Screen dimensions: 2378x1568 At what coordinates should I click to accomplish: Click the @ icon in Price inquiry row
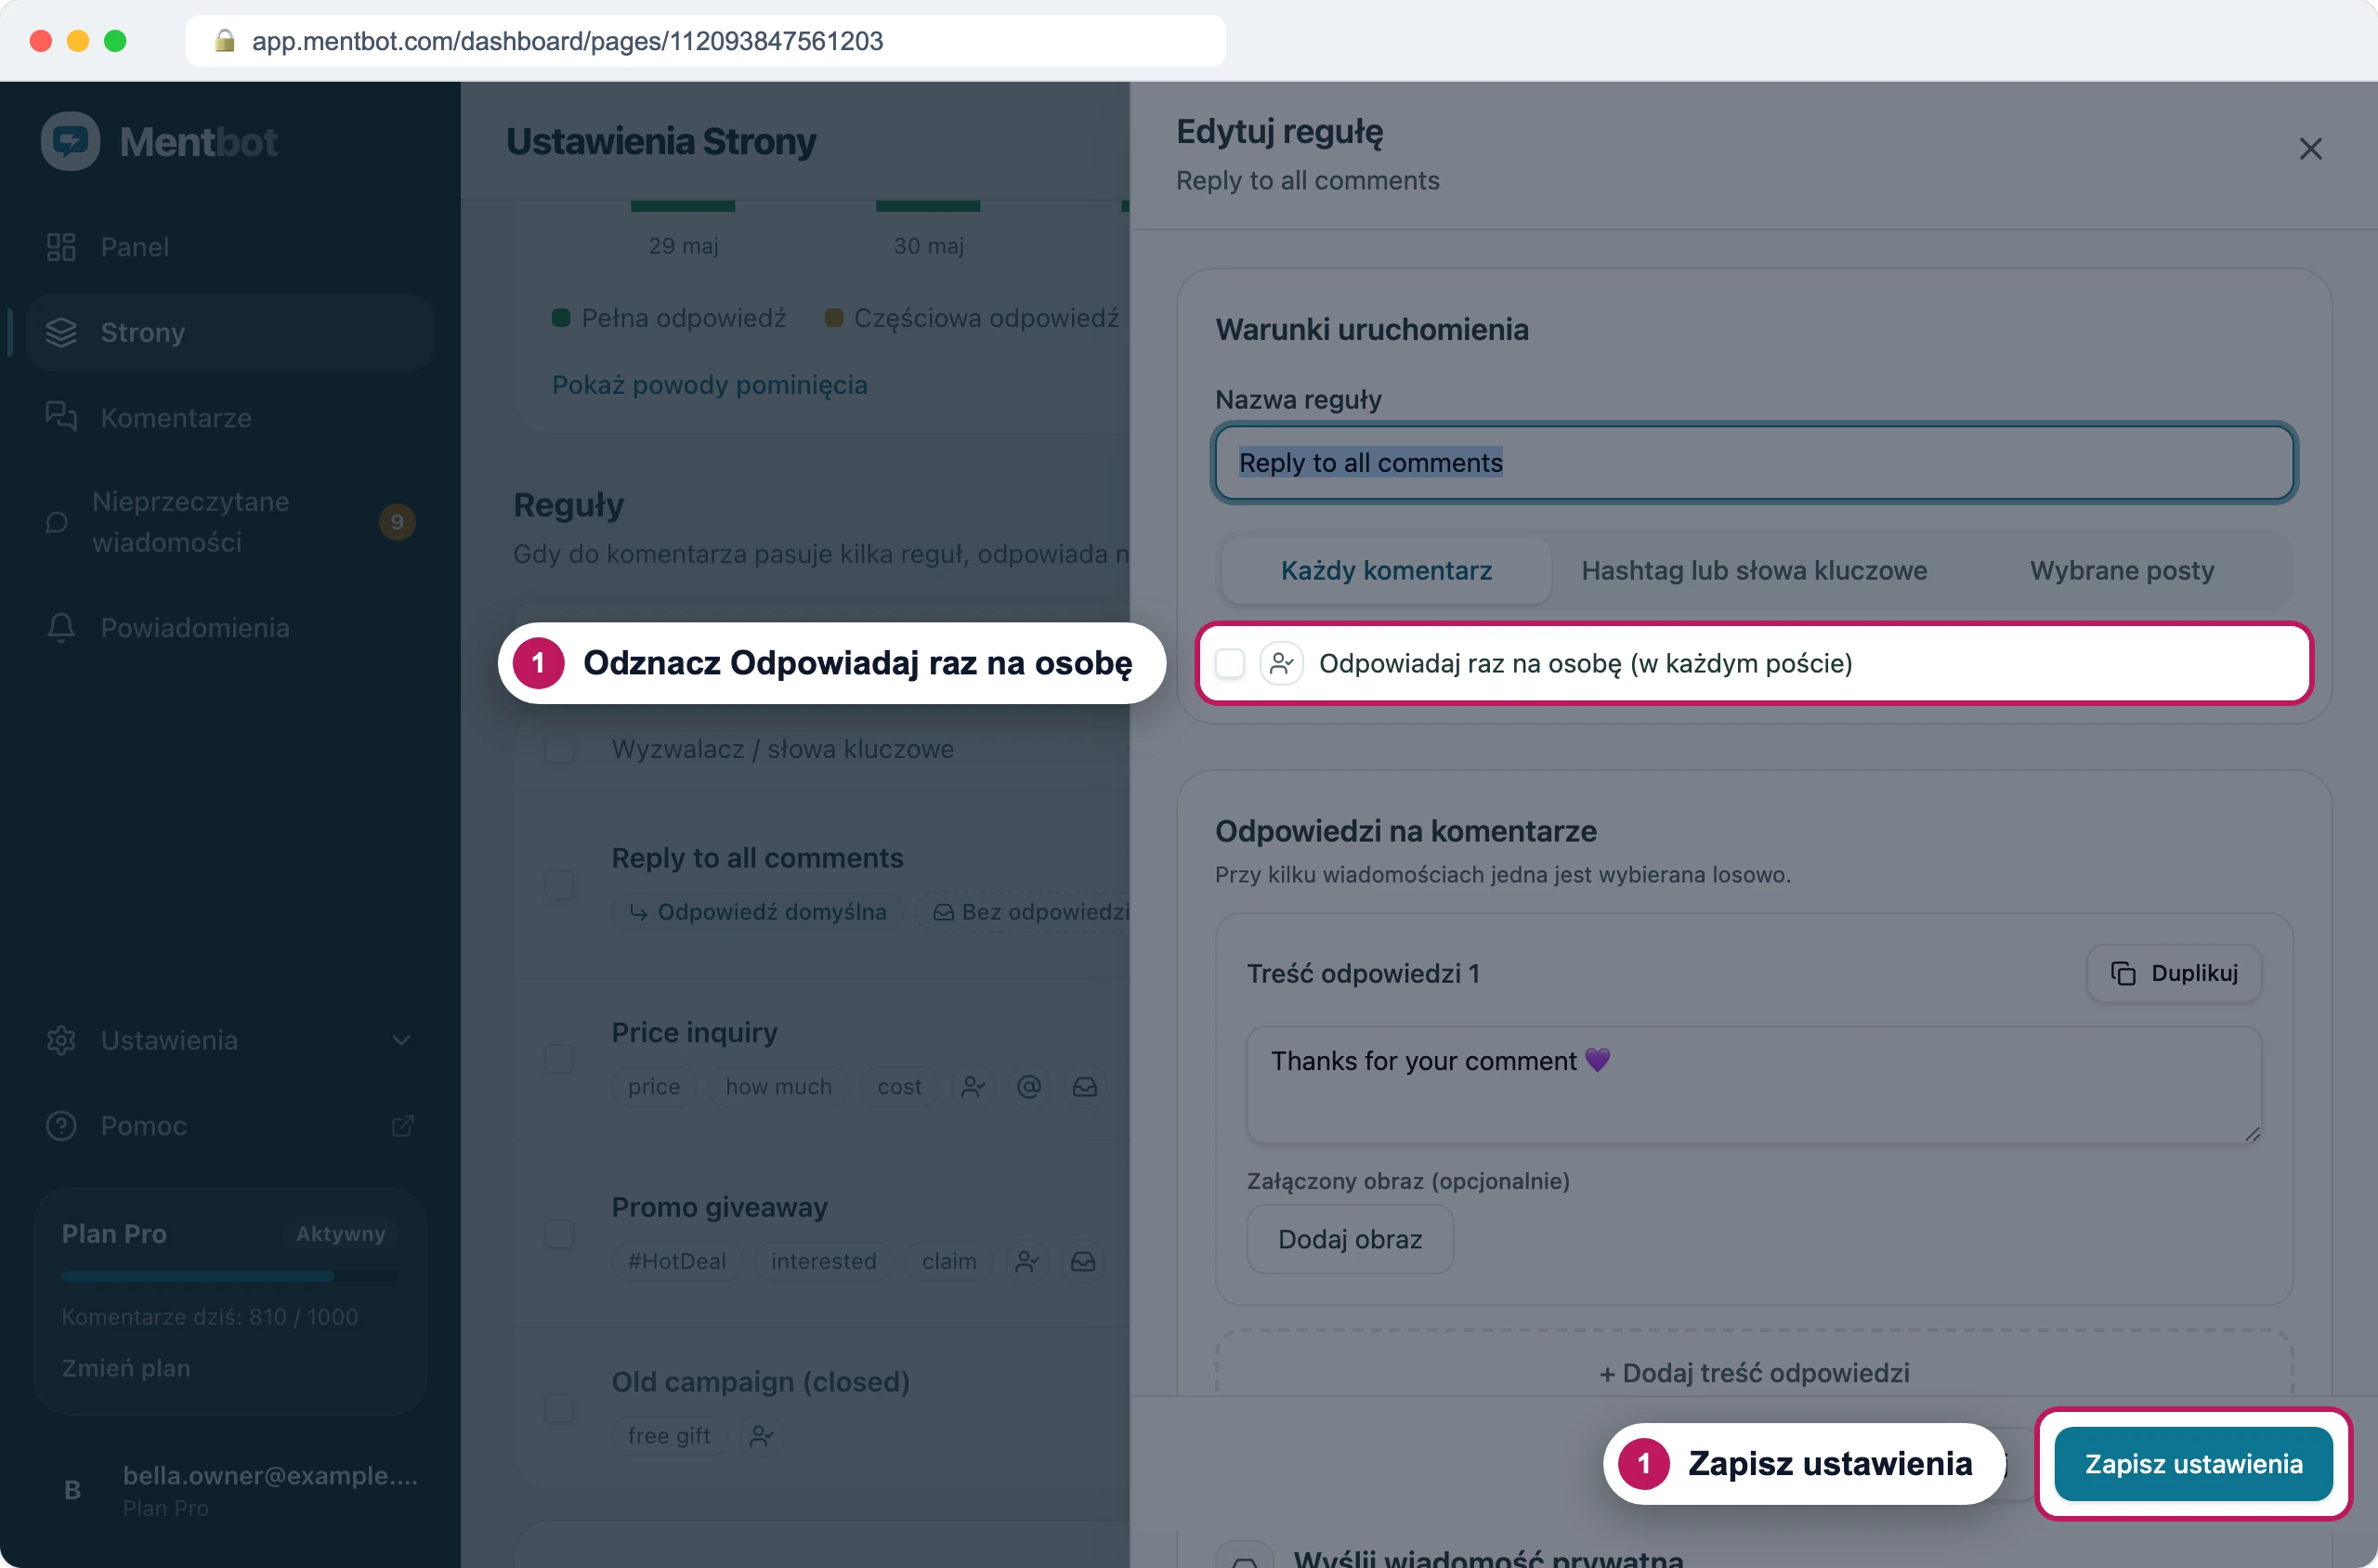(x=1028, y=1086)
